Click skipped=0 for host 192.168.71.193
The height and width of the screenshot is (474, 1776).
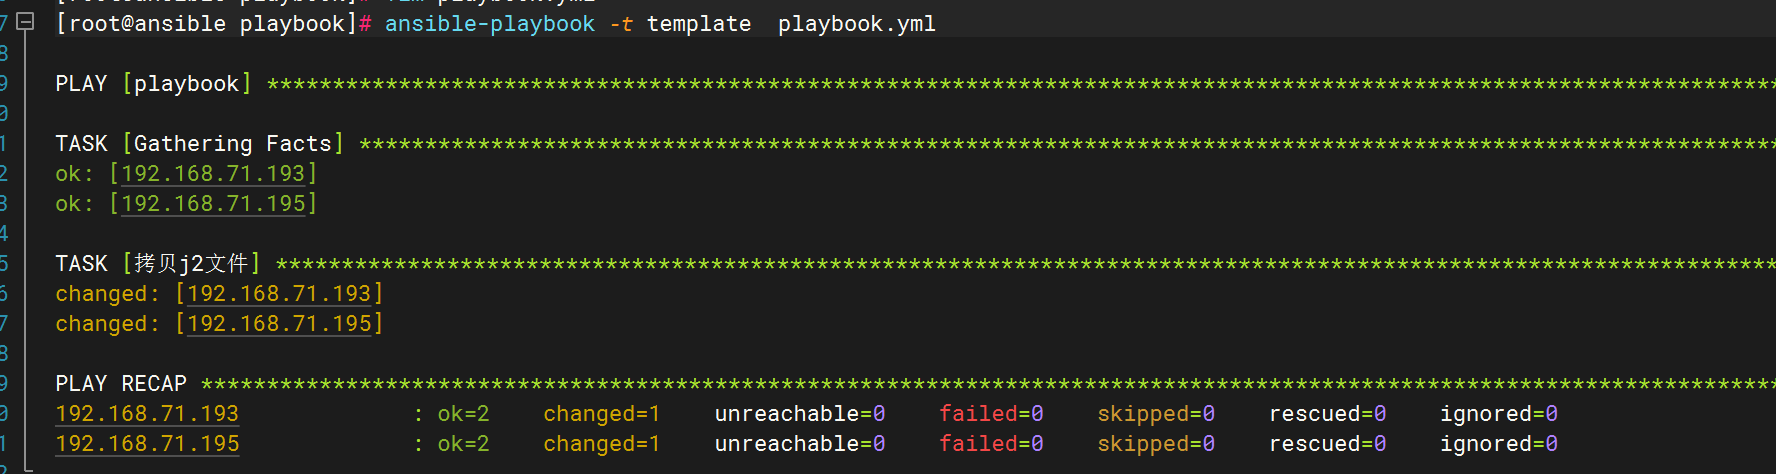(1156, 414)
